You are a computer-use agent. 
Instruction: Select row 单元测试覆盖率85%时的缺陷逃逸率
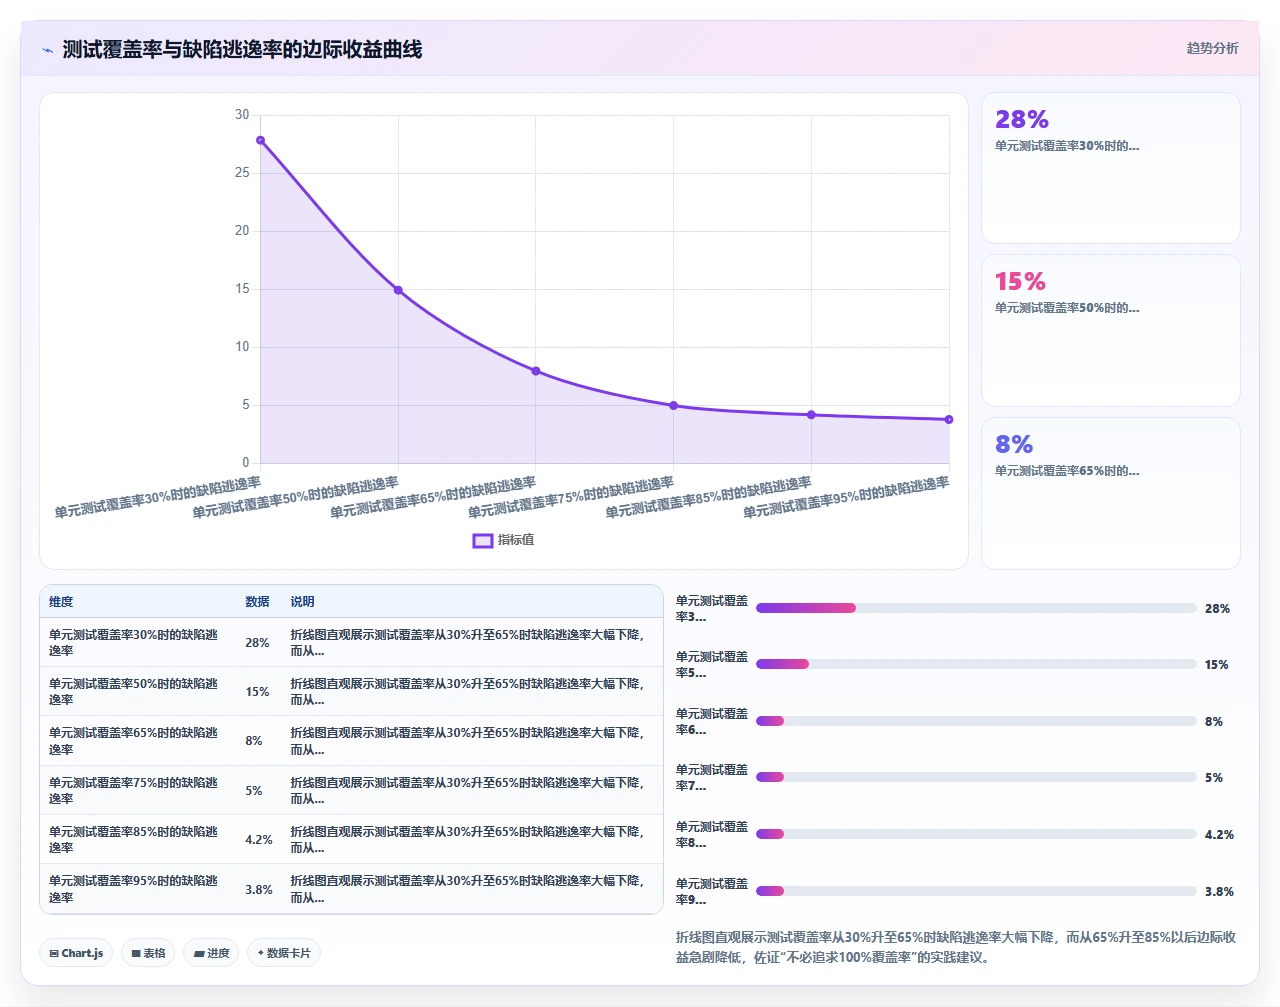tap(351, 839)
